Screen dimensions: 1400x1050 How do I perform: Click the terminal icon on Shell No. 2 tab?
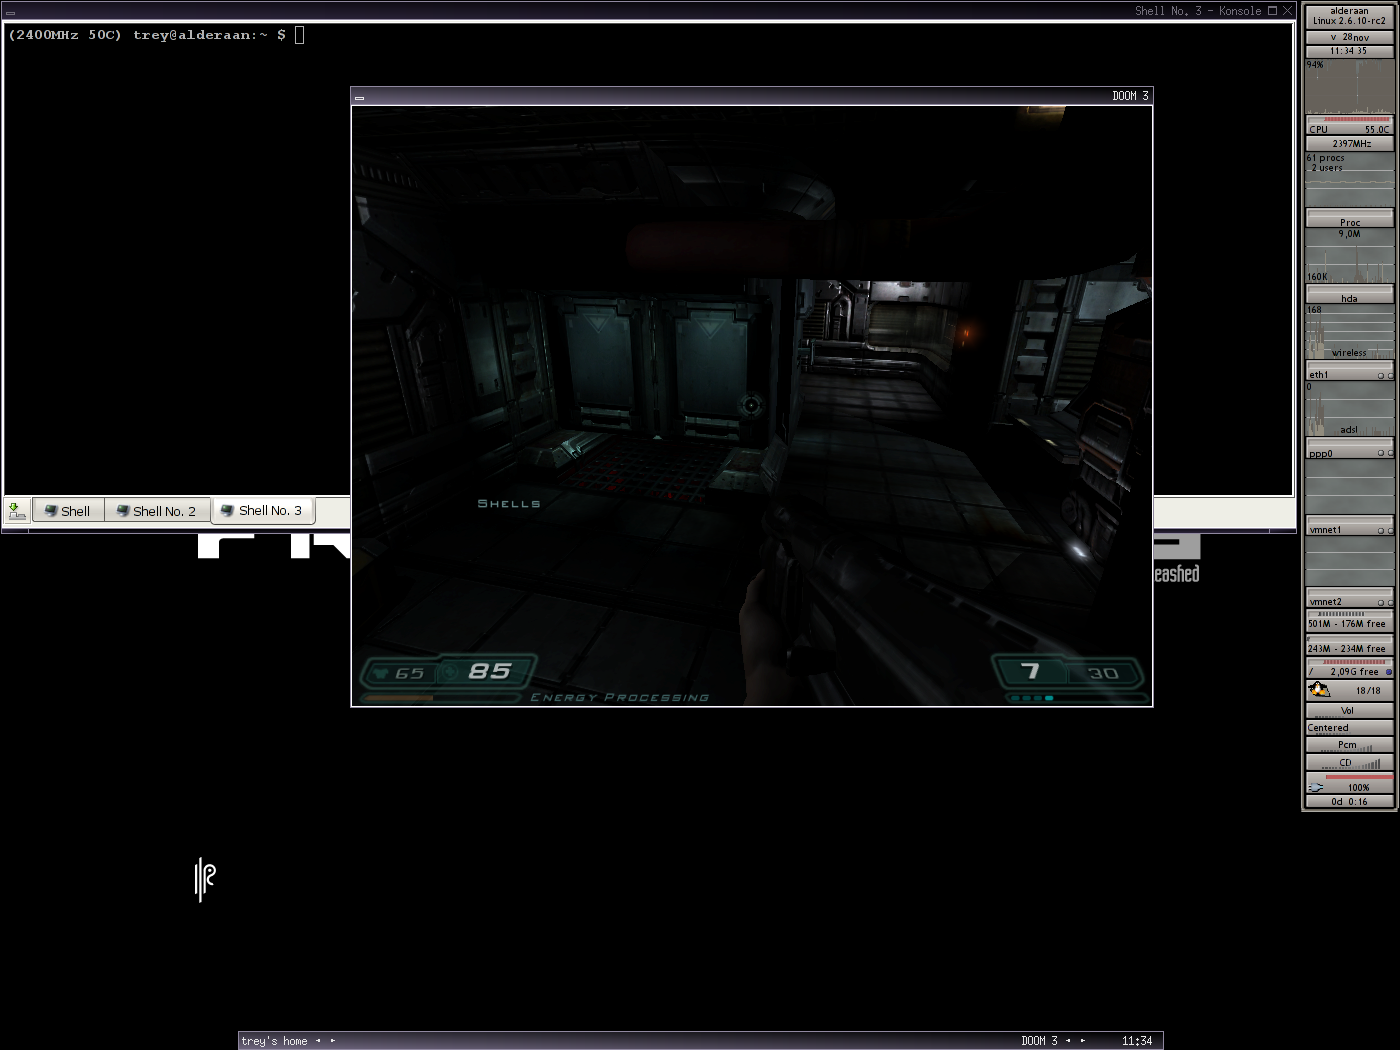[123, 511]
